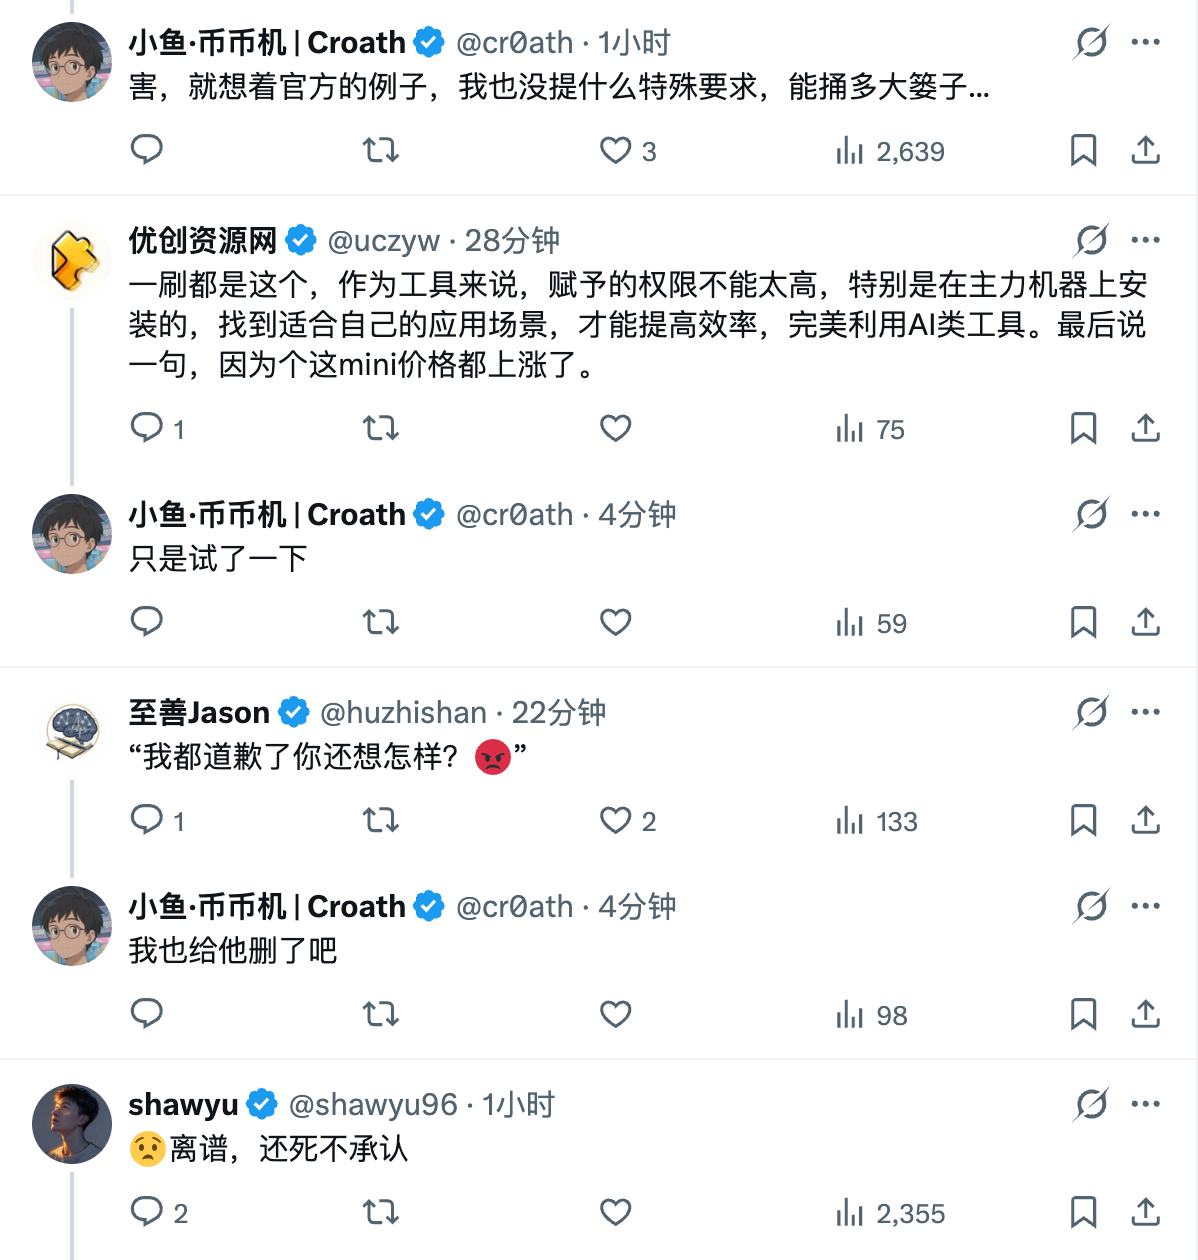This screenshot has height=1260, width=1198.
Task: Open replies on shawyu's tweet
Action: click(x=147, y=1212)
